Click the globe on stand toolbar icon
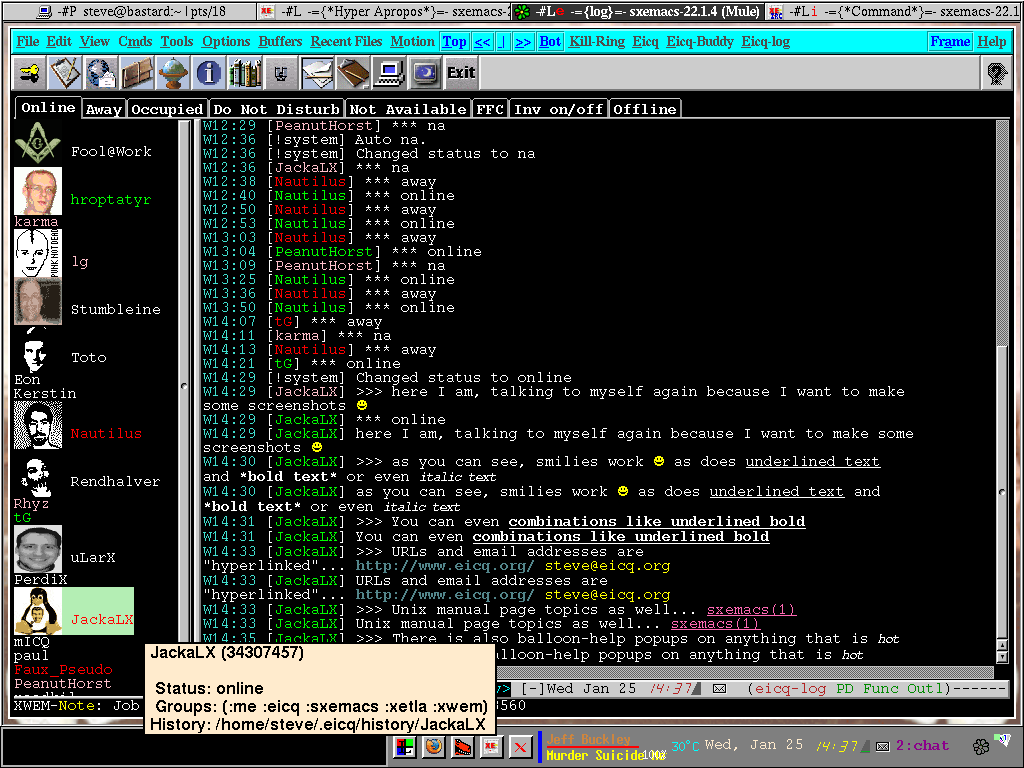 click(x=173, y=72)
